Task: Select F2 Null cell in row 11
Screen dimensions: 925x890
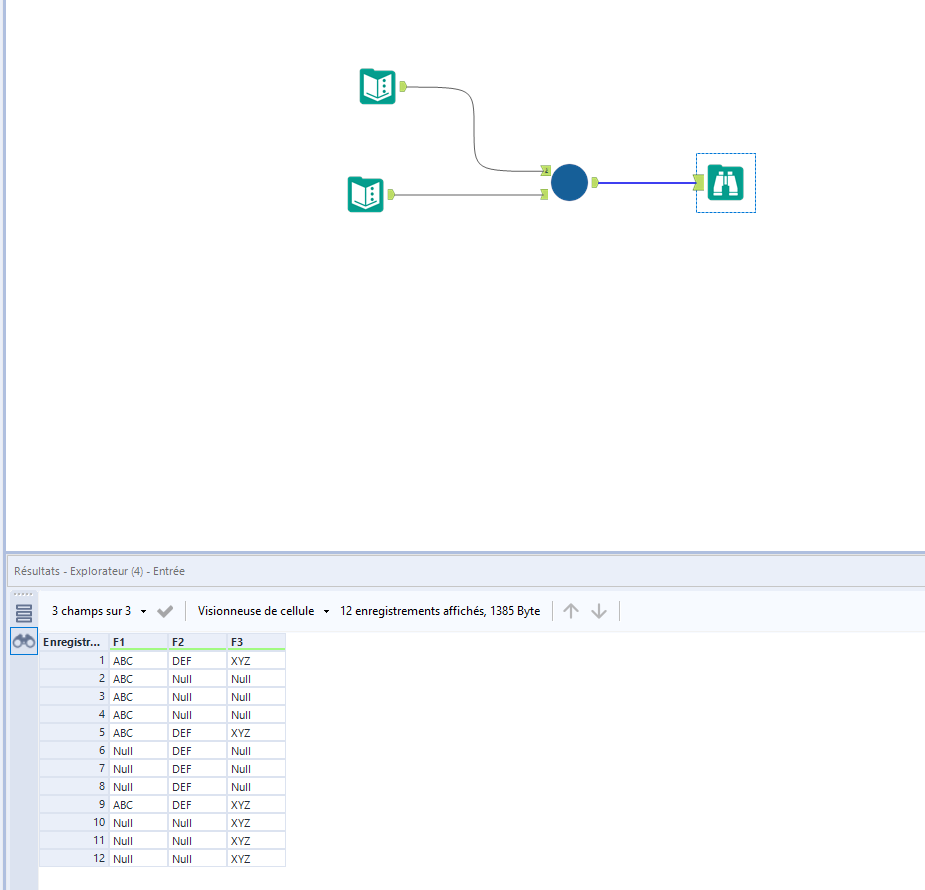Action: (x=198, y=840)
